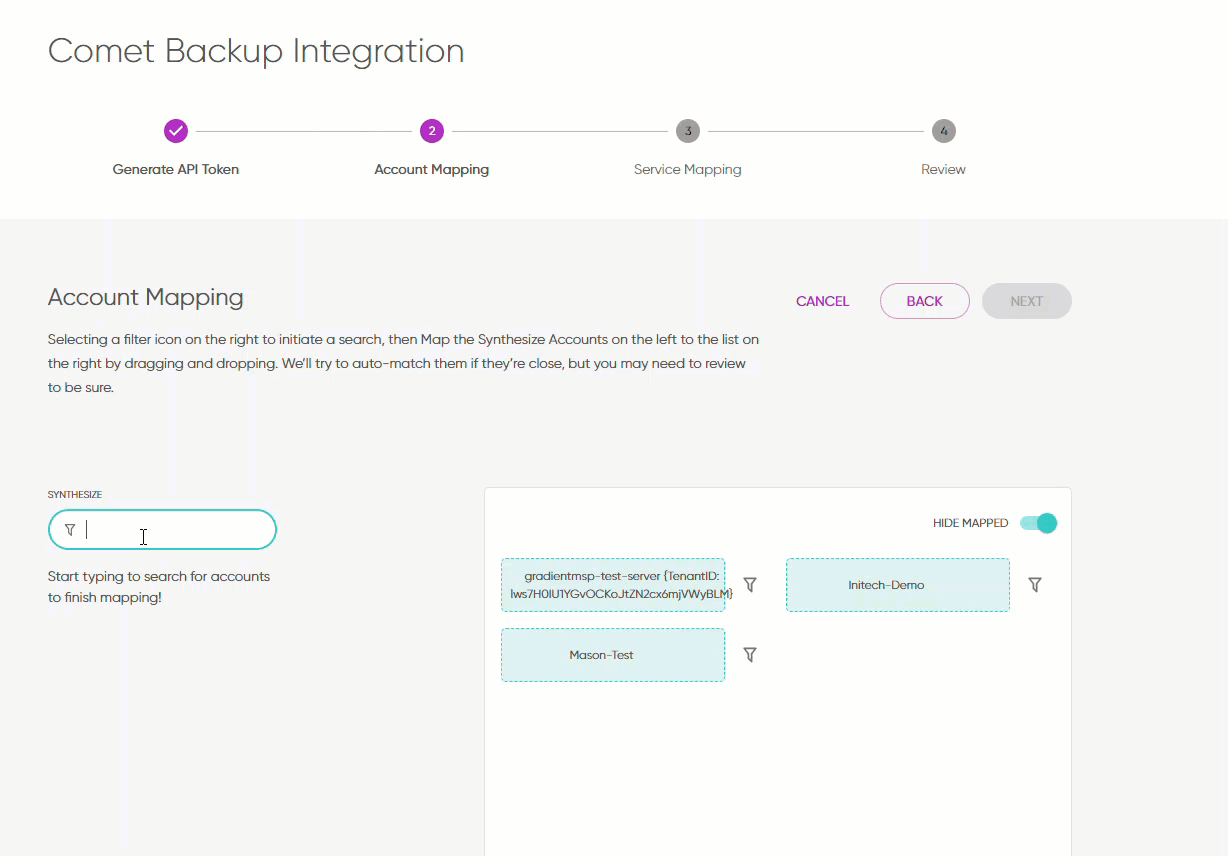The height and width of the screenshot is (856, 1228).
Task: Click the step 2 circle indicator
Action: pyautogui.click(x=432, y=131)
